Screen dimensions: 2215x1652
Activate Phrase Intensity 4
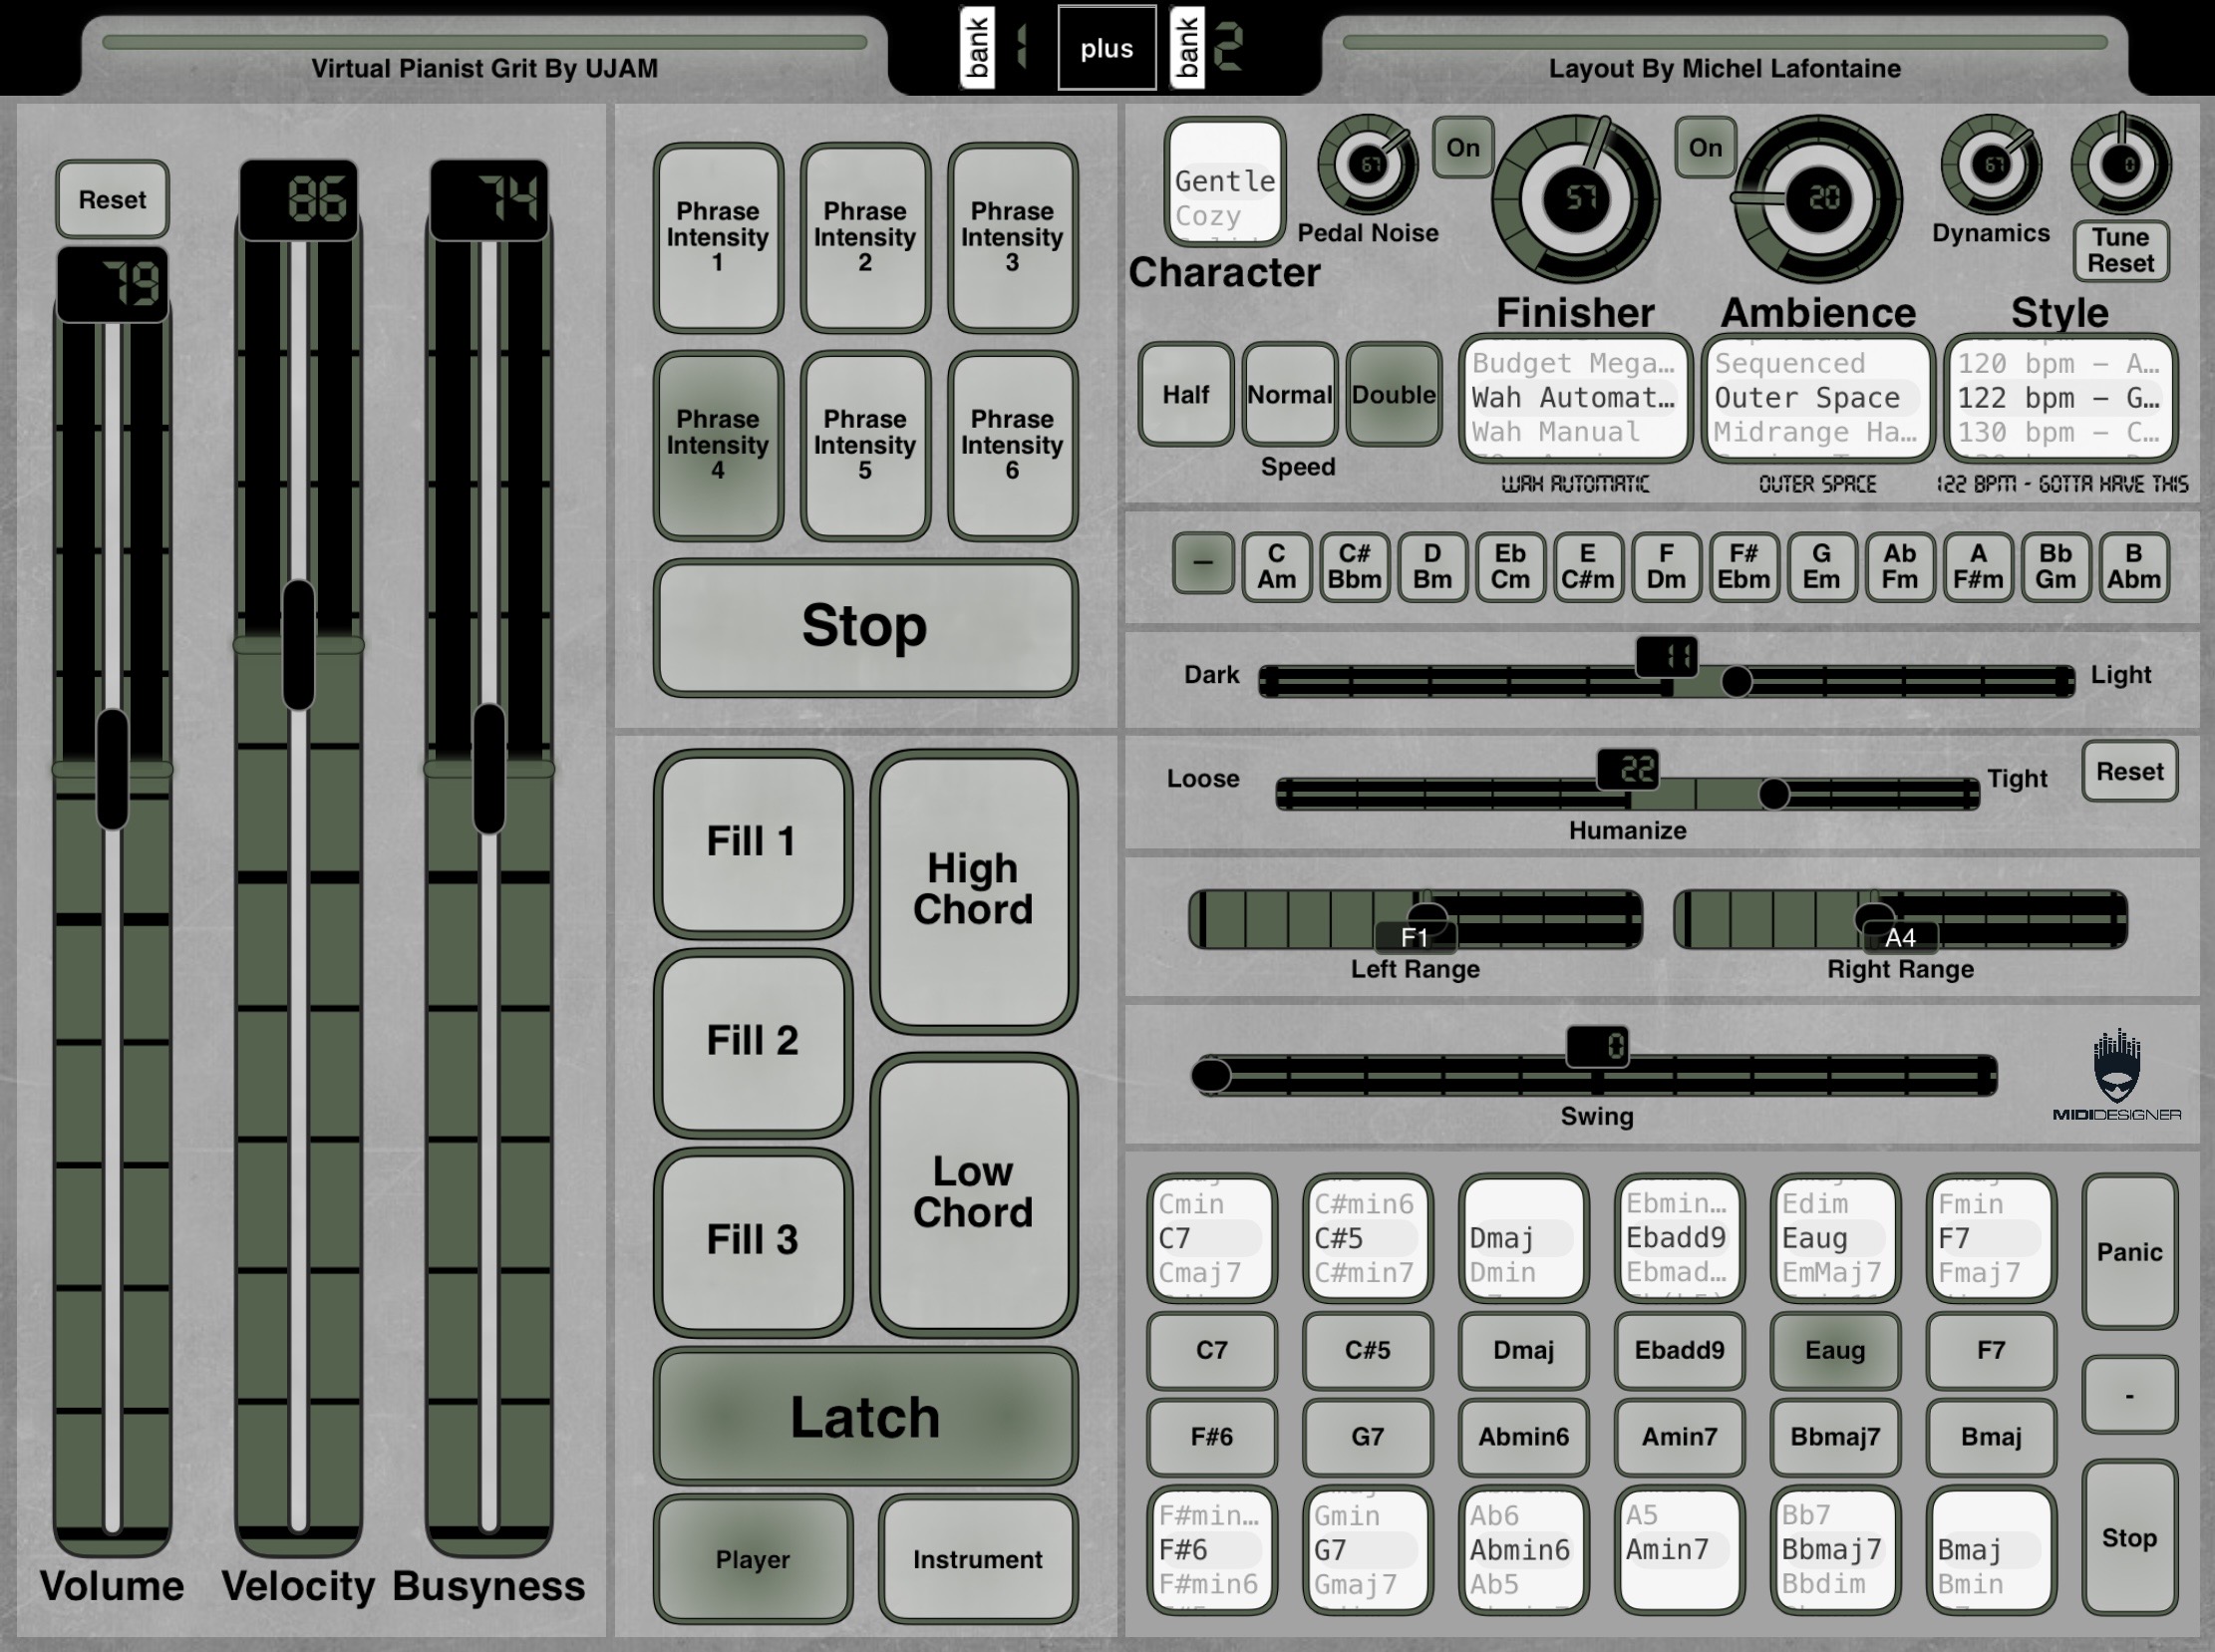(718, 445)
